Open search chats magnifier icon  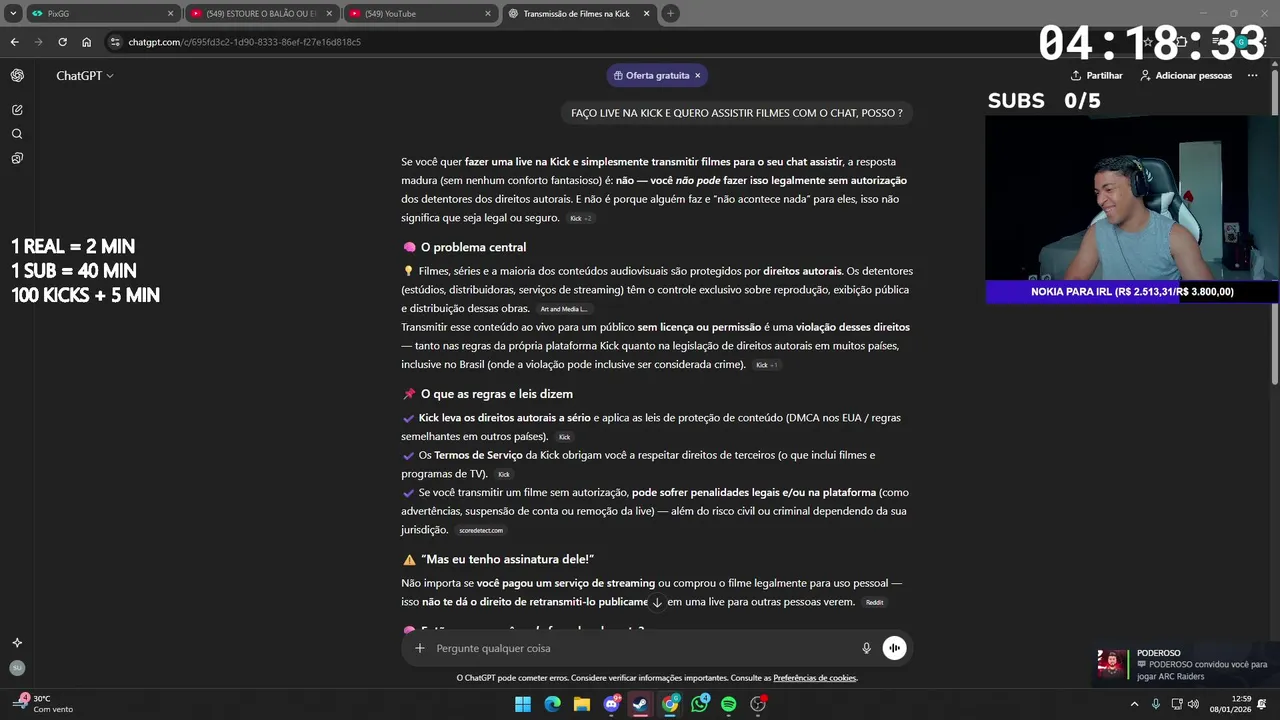pyautogui.click(x=17, y=134)
